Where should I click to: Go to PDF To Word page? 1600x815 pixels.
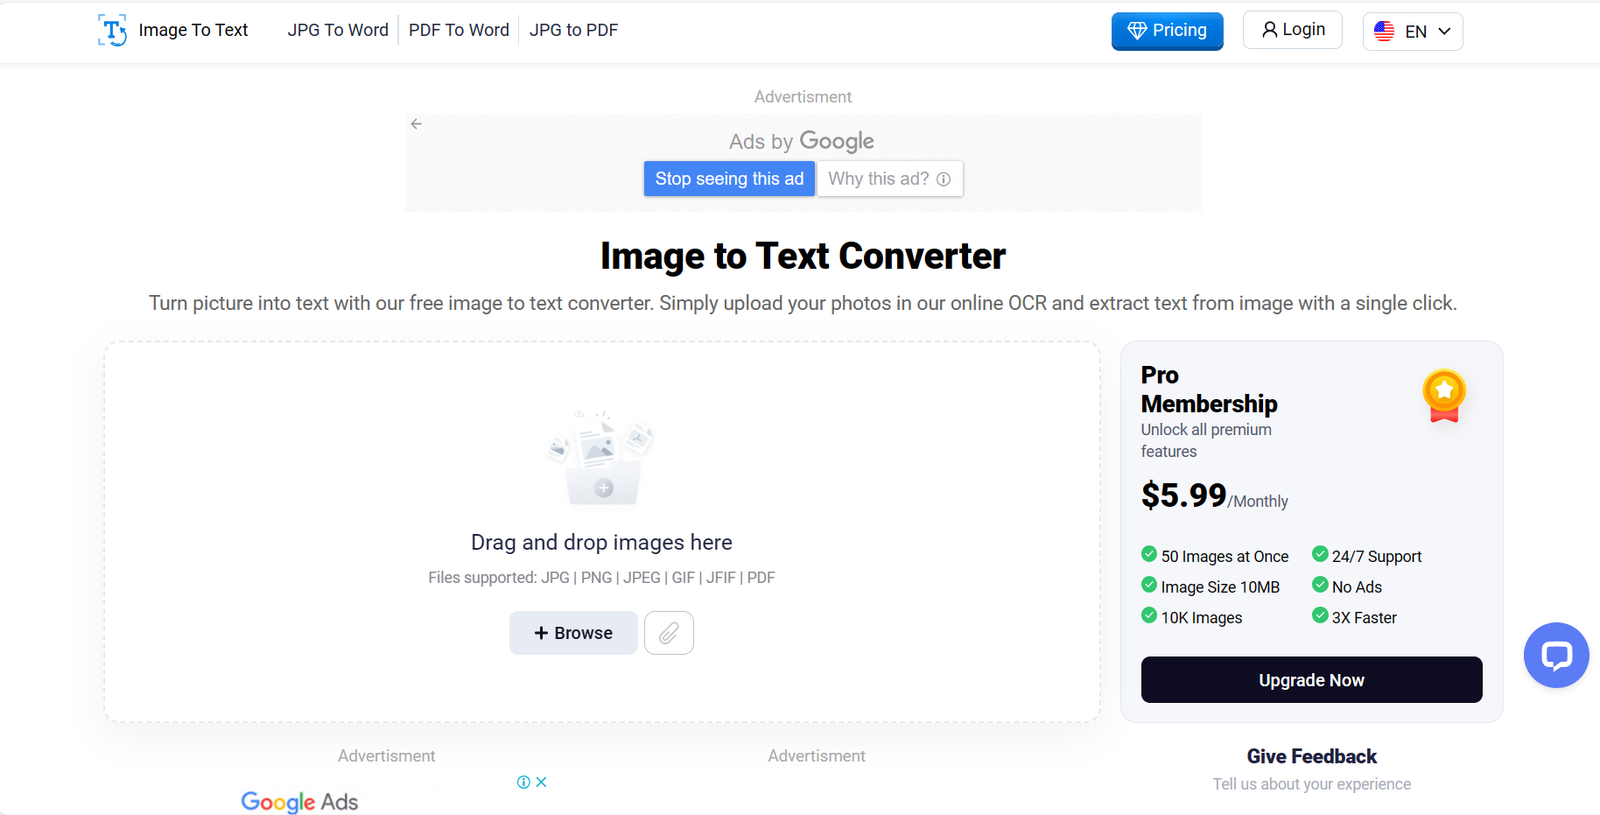click(x=459, y=30)
